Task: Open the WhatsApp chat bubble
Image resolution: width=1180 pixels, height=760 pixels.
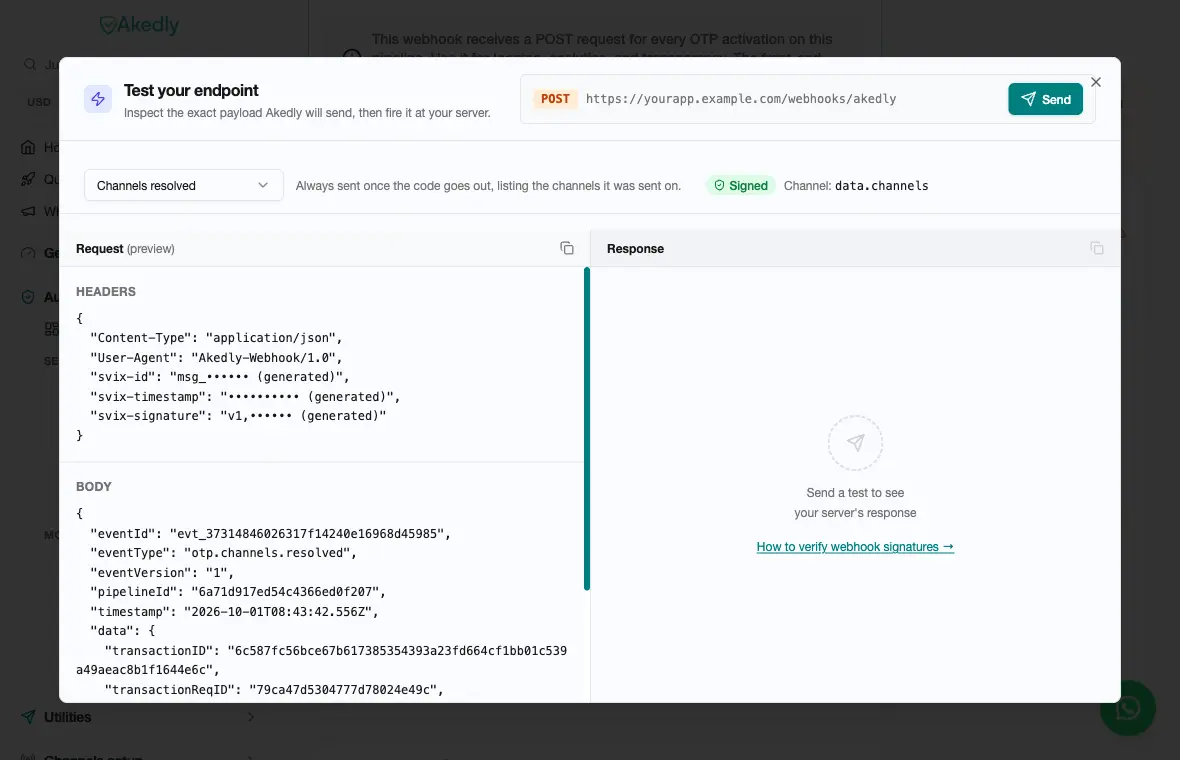Action: coord(1127,708)
